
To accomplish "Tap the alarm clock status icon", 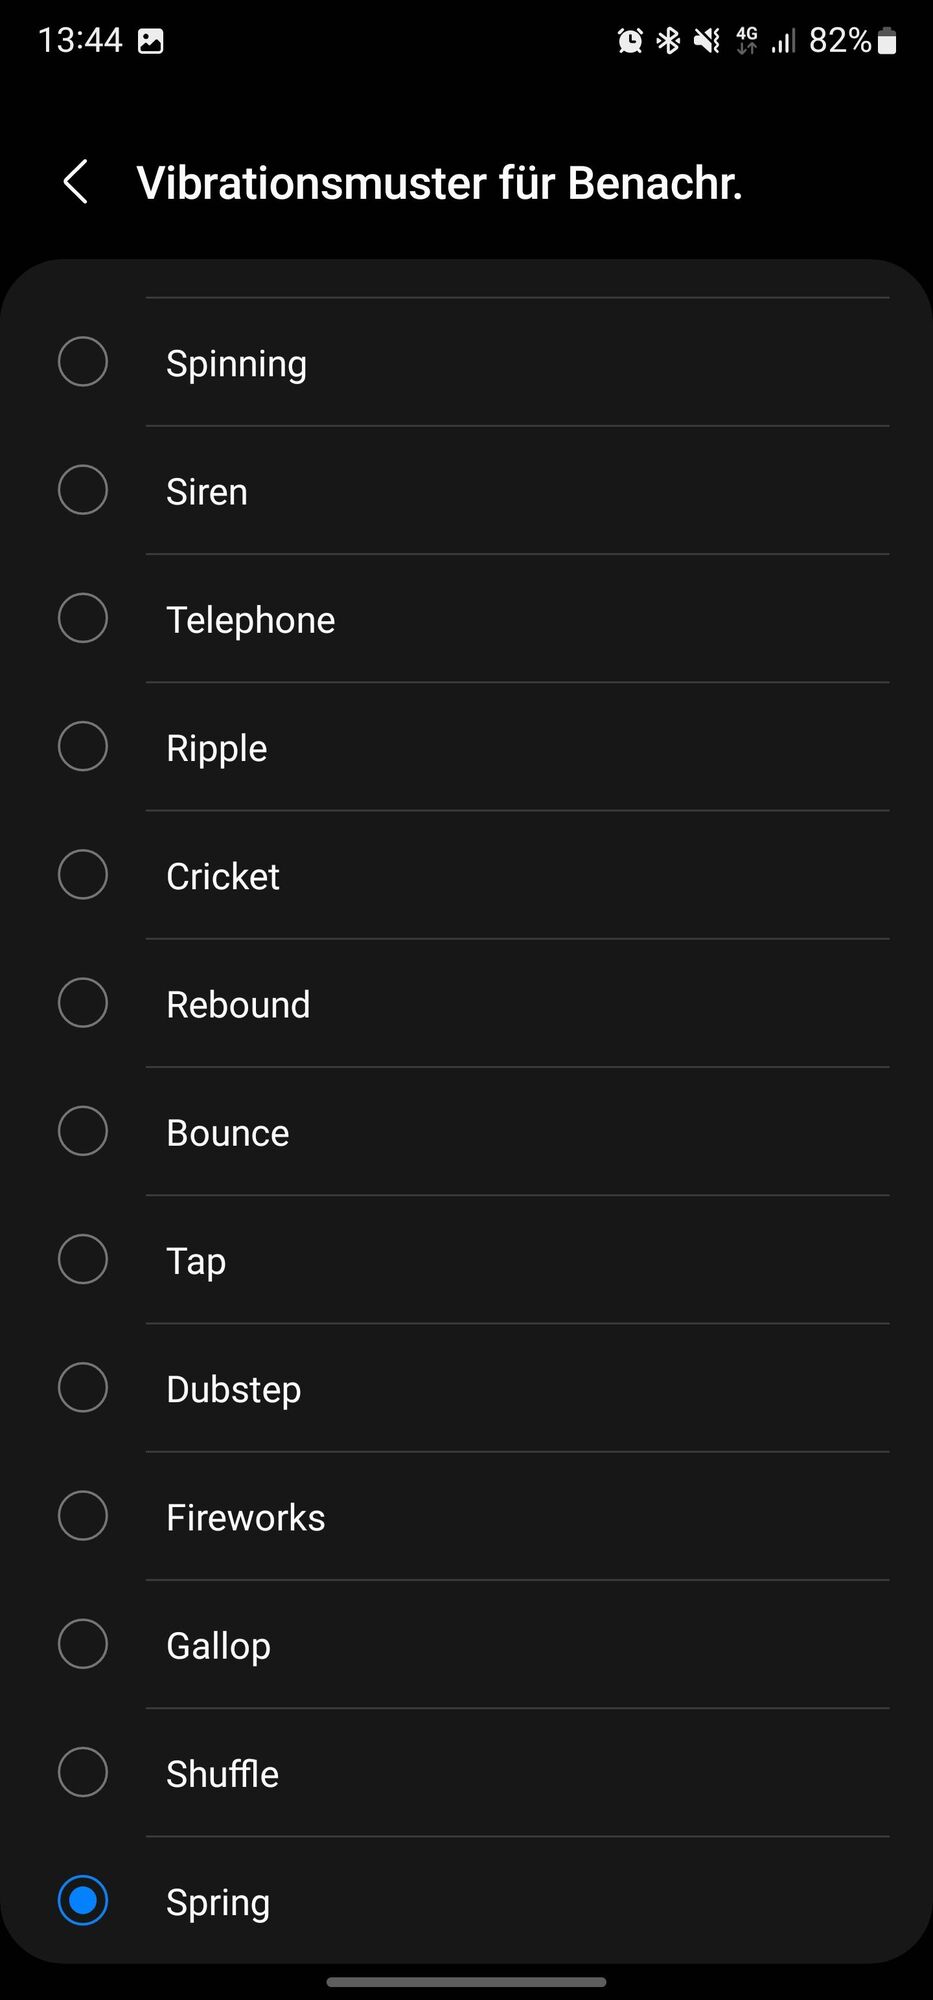I will click(630, 41).
